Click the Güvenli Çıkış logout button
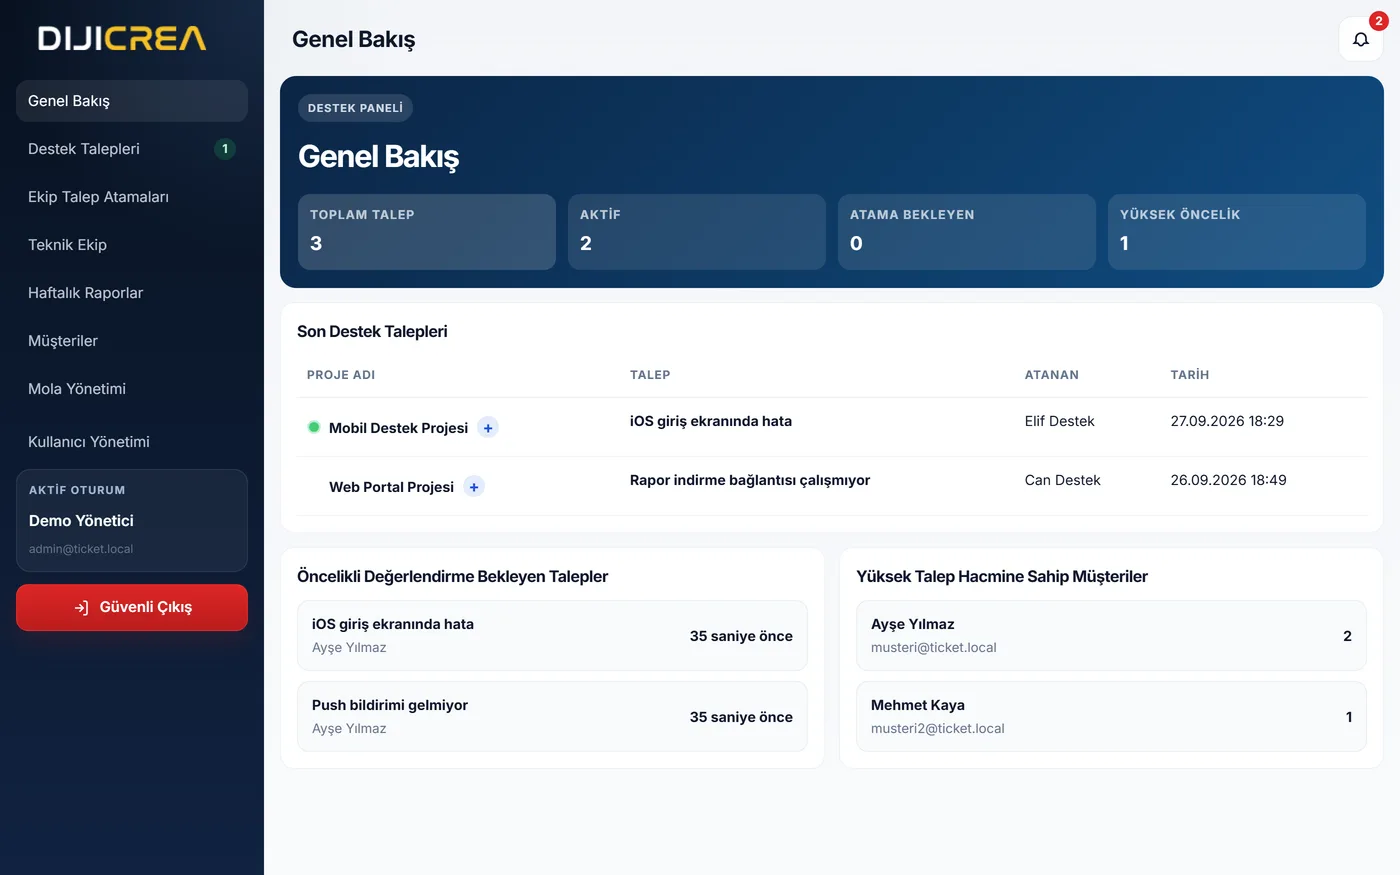This screenshot has width=1400, height=875. [132, 607]
